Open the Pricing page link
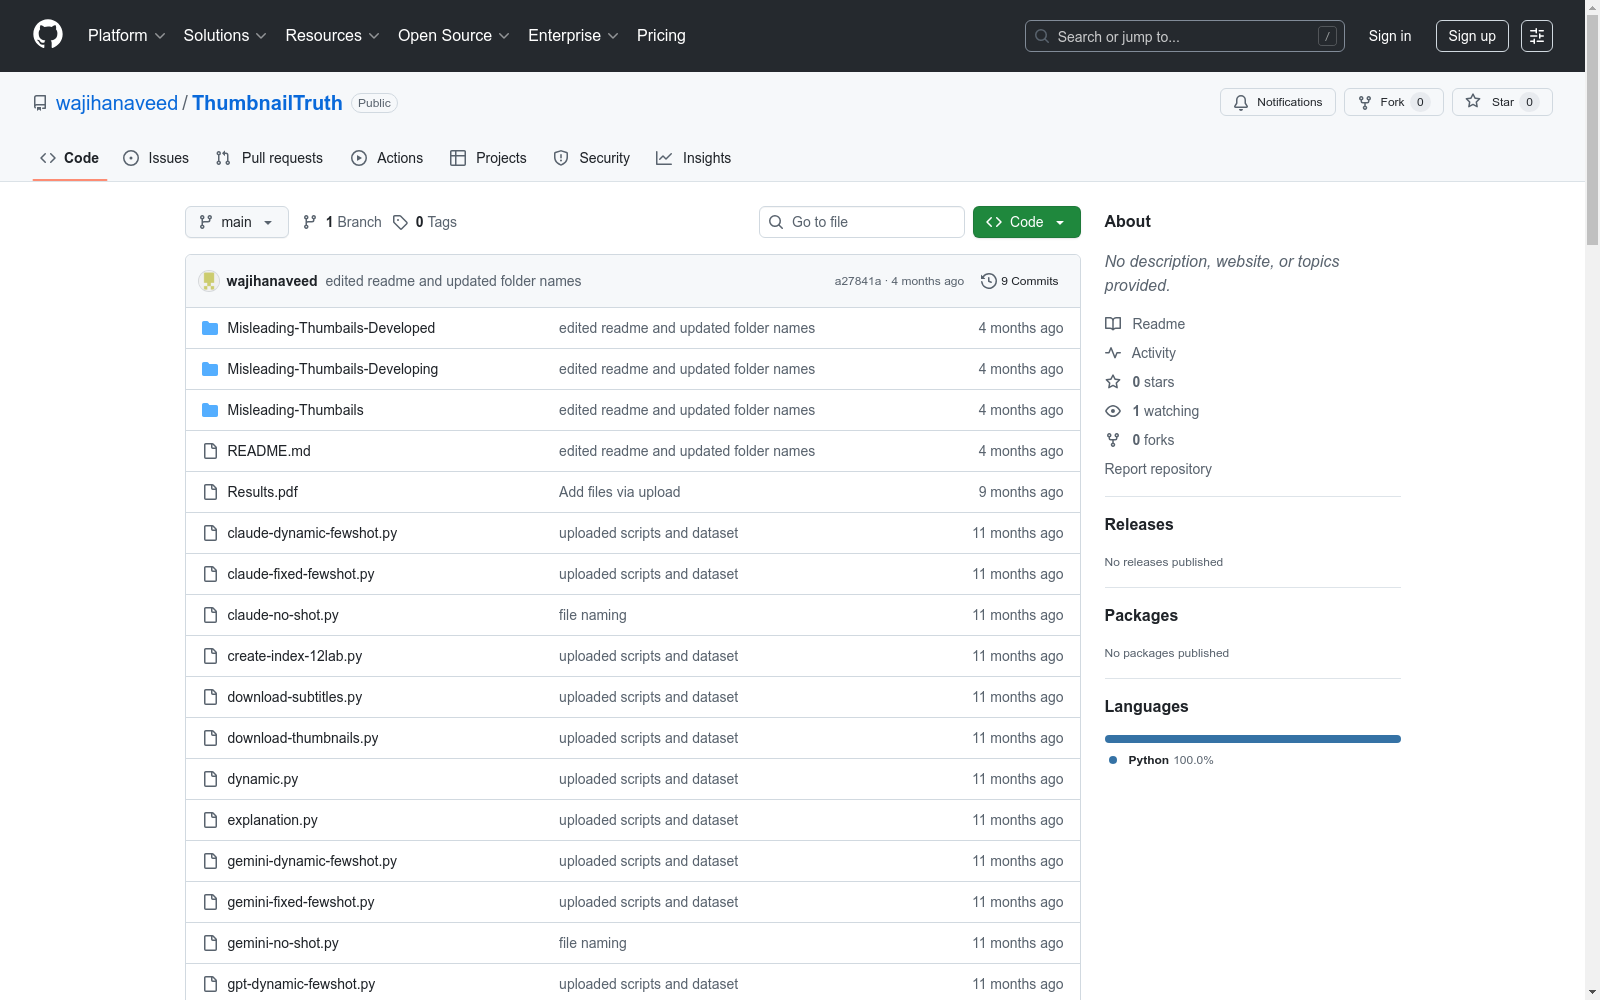This screenshot has height=1000, width=1600. pyautogui.click(x=661, y=35)
